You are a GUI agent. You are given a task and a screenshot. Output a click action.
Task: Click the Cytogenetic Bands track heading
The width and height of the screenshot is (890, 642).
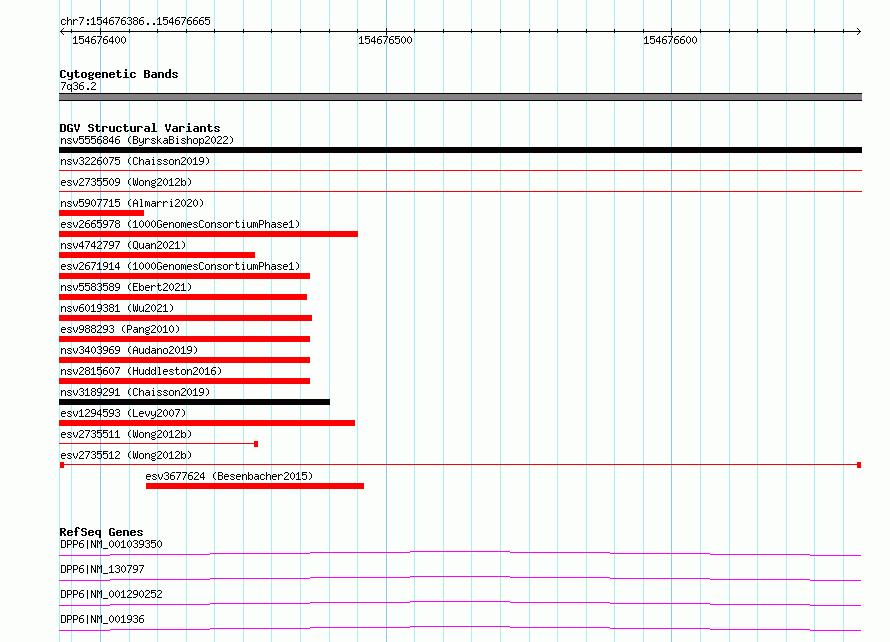[119, 74]
